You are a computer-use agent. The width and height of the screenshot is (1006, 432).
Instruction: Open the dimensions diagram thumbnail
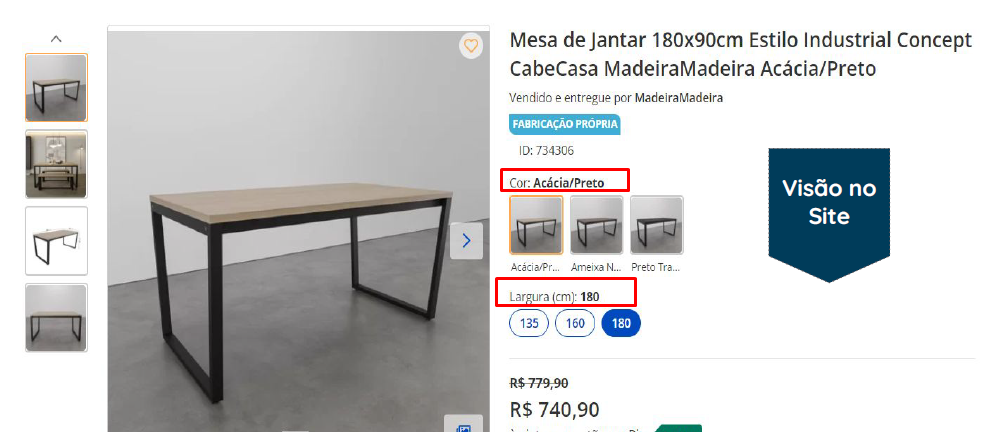(x=56, y=241)
